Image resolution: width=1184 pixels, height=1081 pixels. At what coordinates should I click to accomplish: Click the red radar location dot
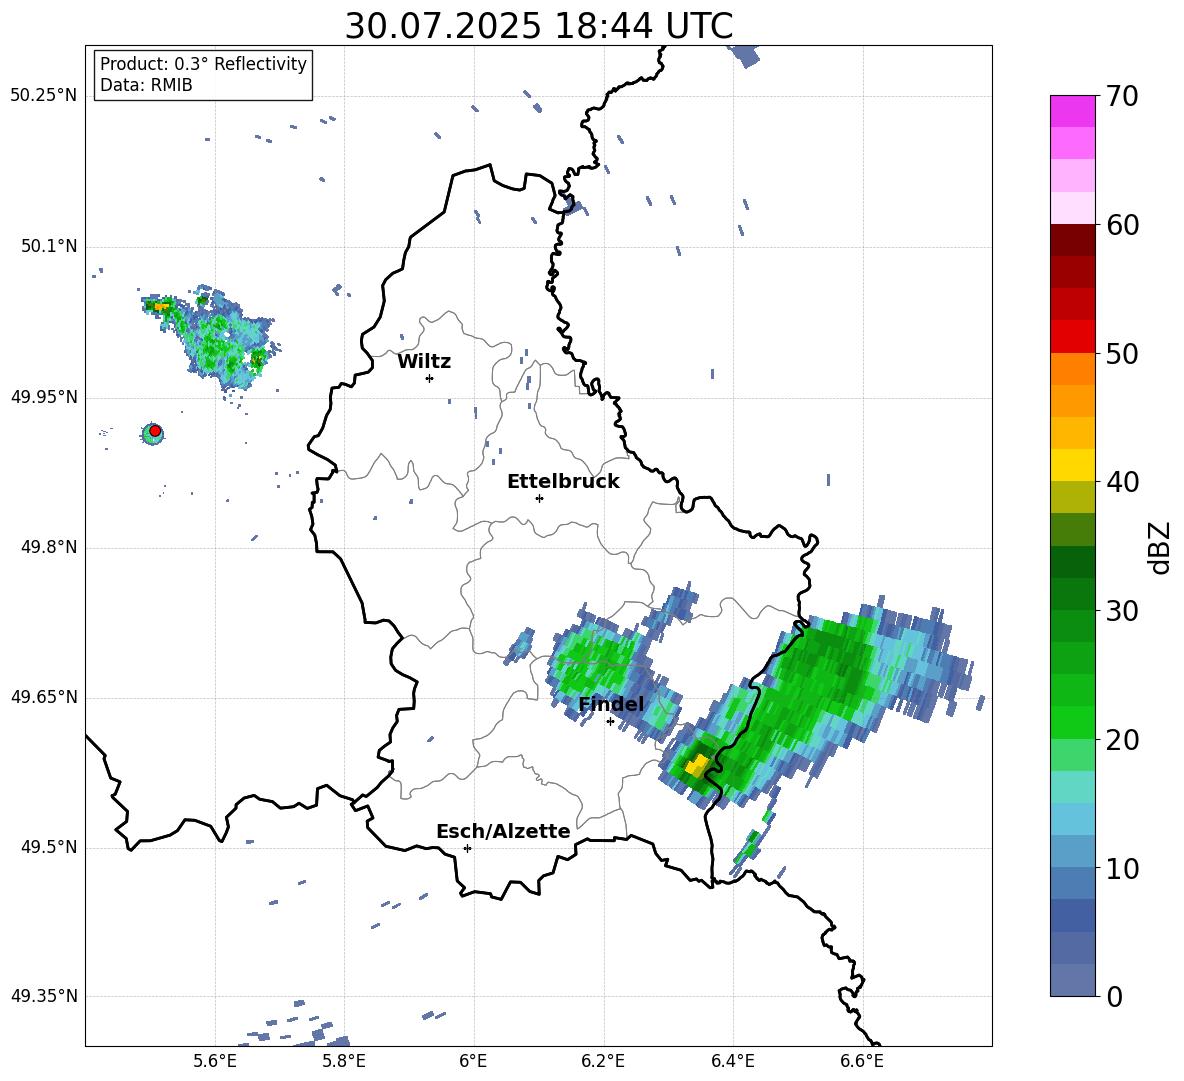[155, 431]
